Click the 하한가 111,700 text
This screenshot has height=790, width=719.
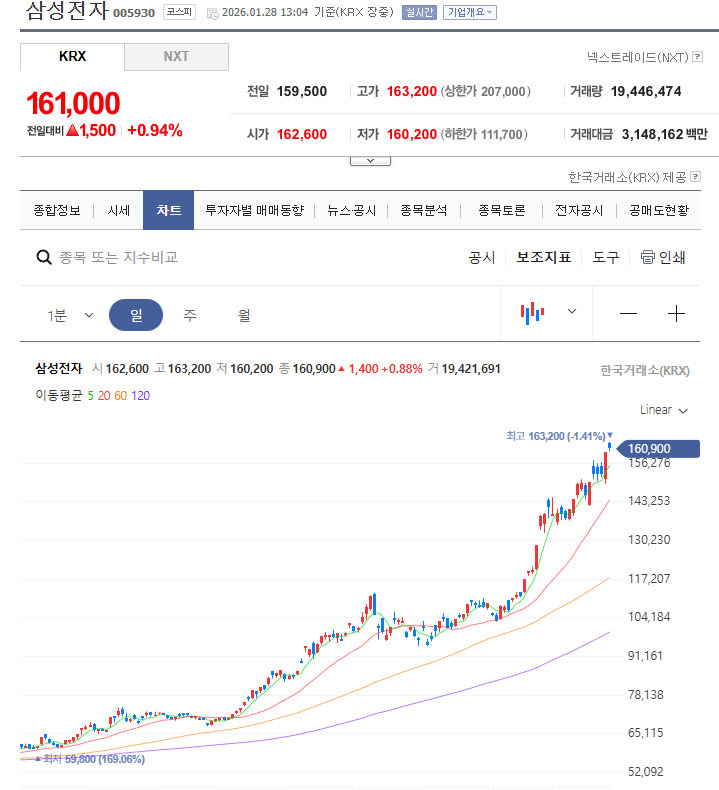tap(484, 134)
